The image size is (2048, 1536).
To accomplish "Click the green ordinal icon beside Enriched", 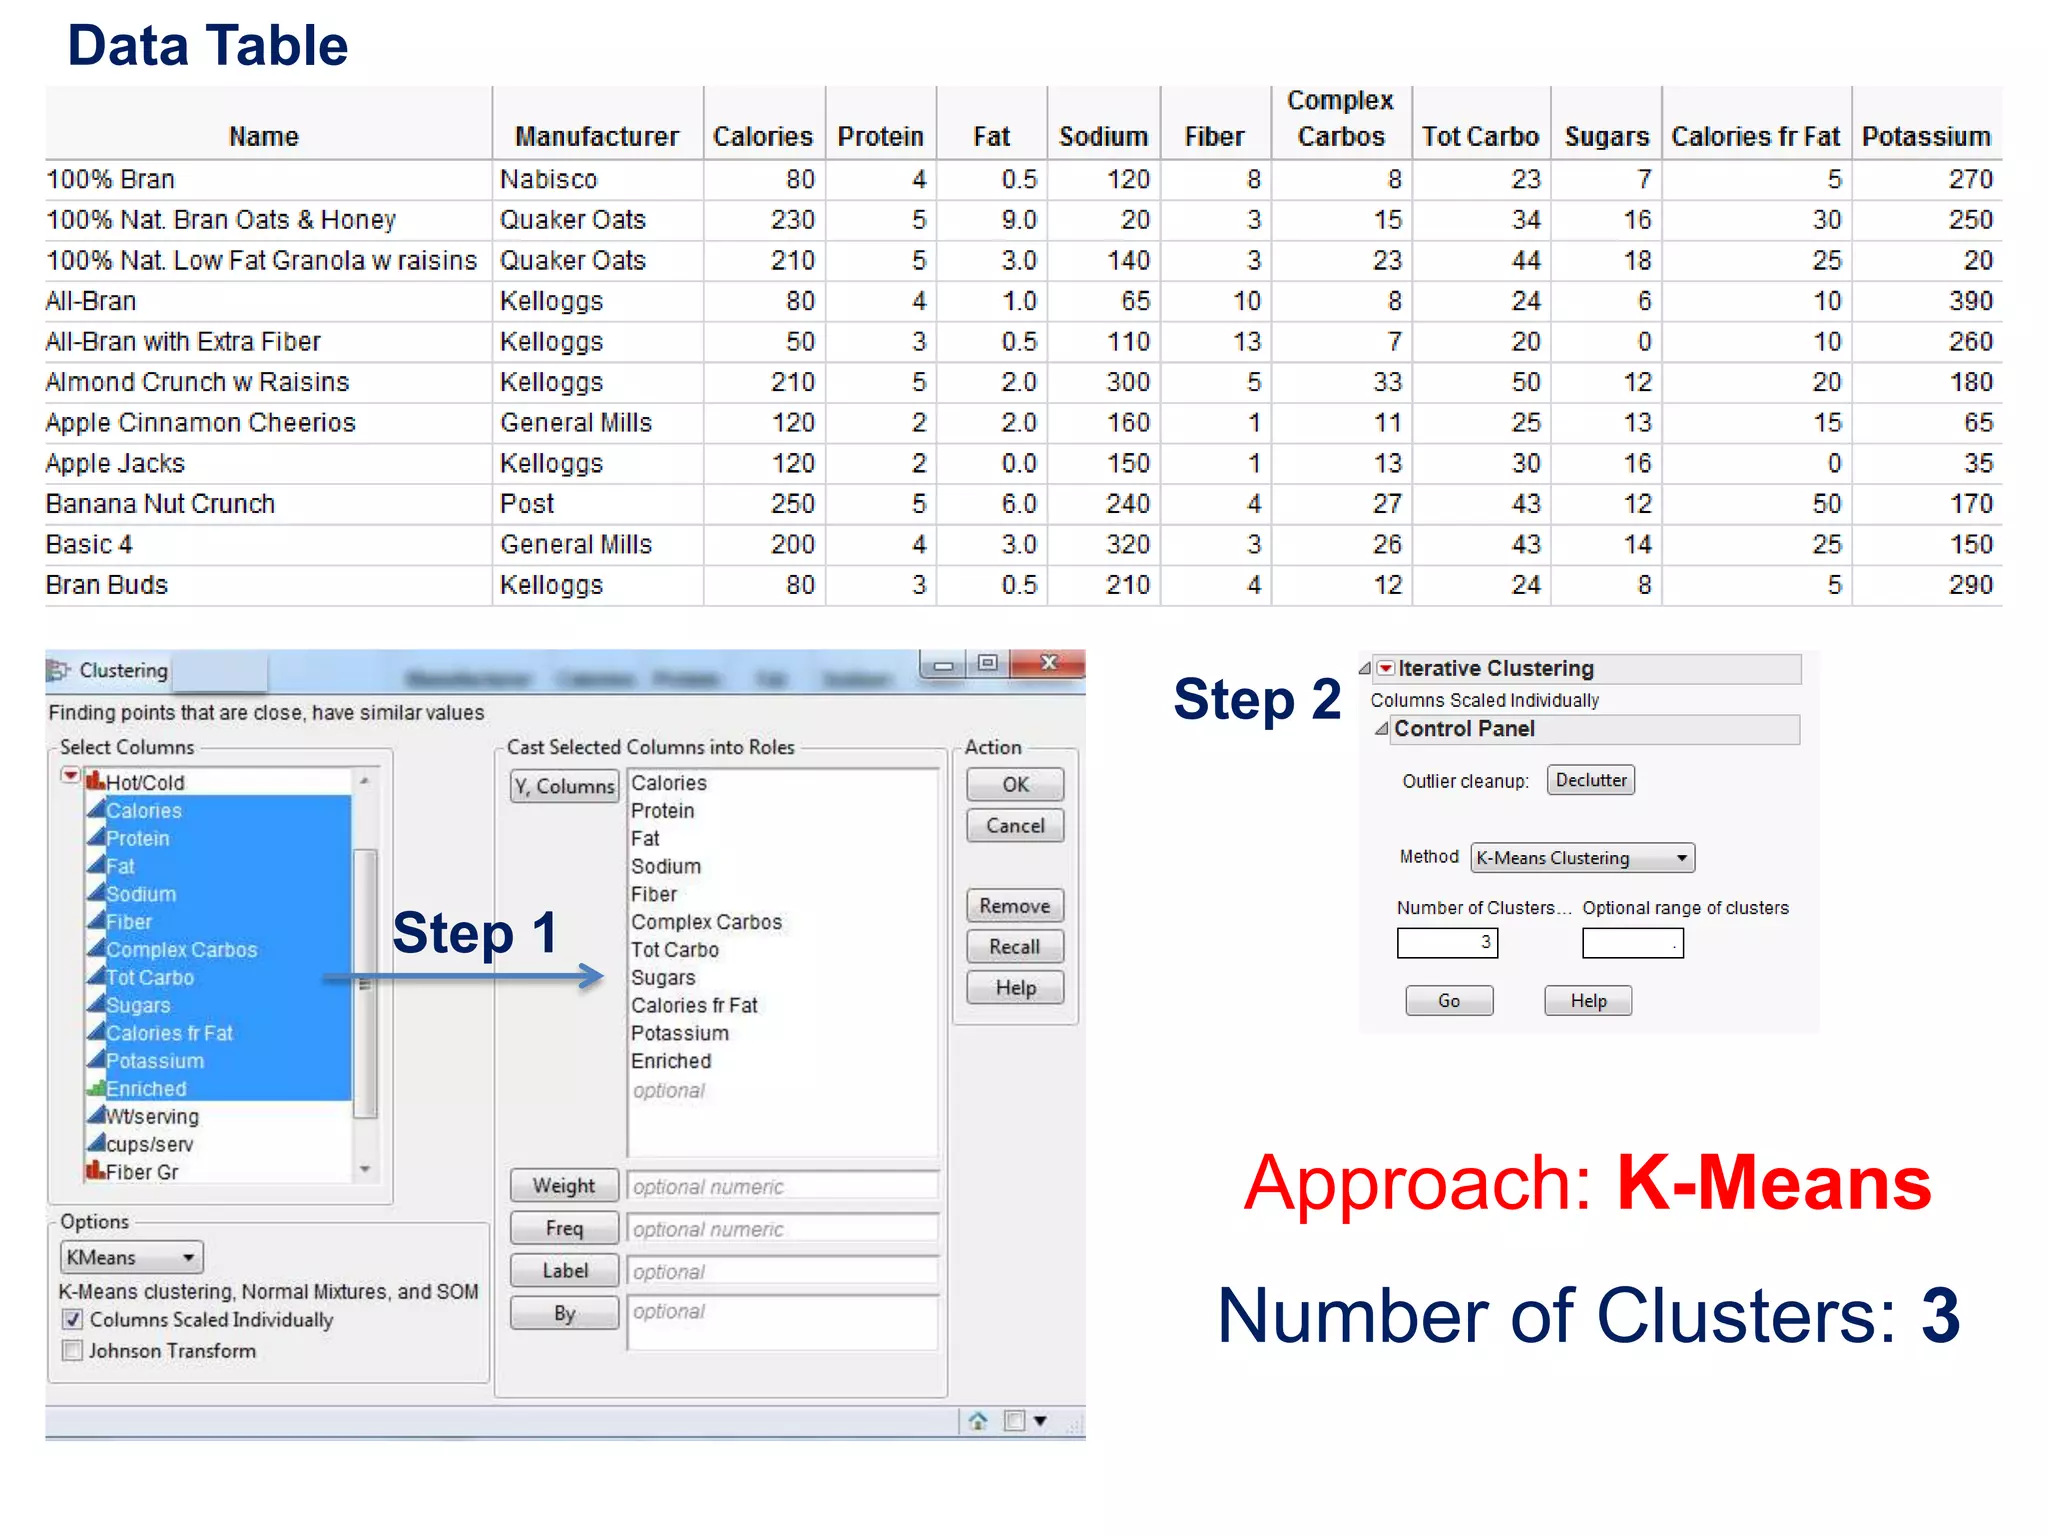I will pos(96,1088).
